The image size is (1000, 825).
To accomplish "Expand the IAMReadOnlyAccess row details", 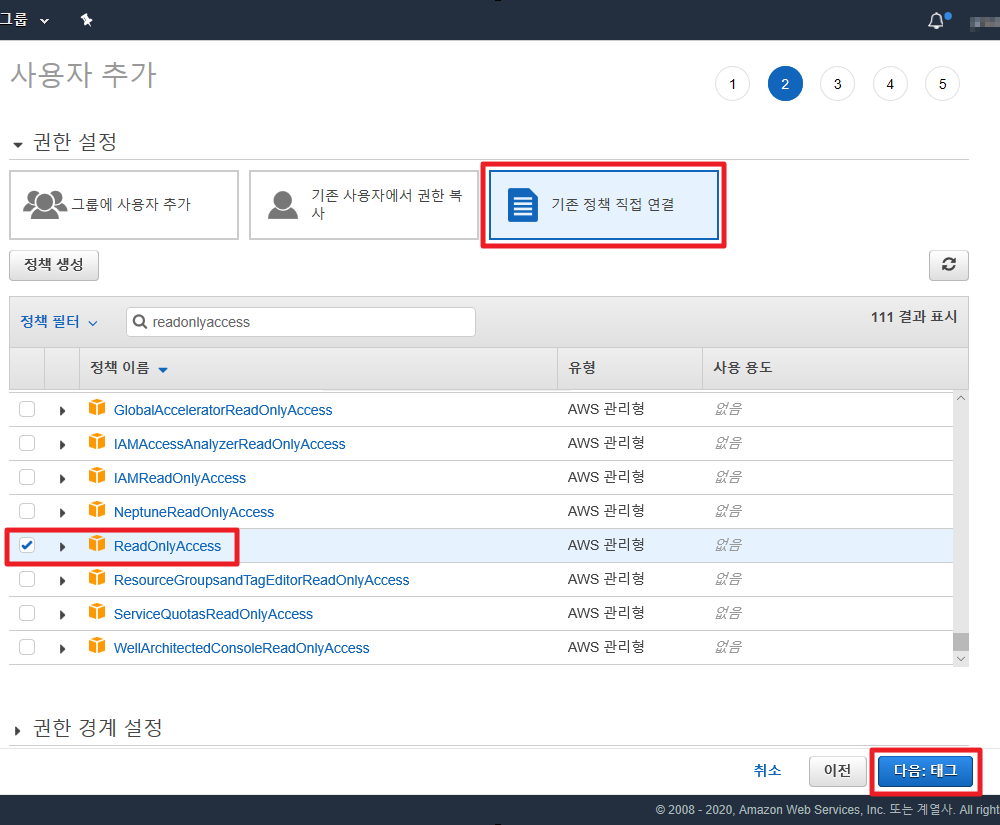I will point(62,479).
